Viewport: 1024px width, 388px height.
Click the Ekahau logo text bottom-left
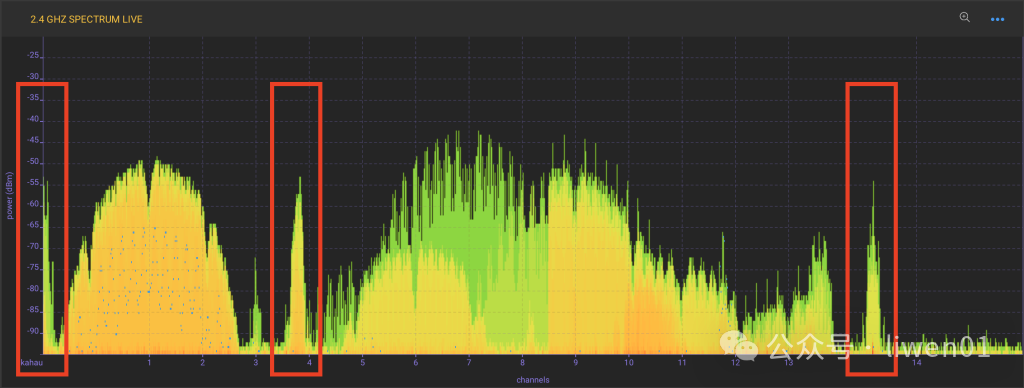coord(31,363)
